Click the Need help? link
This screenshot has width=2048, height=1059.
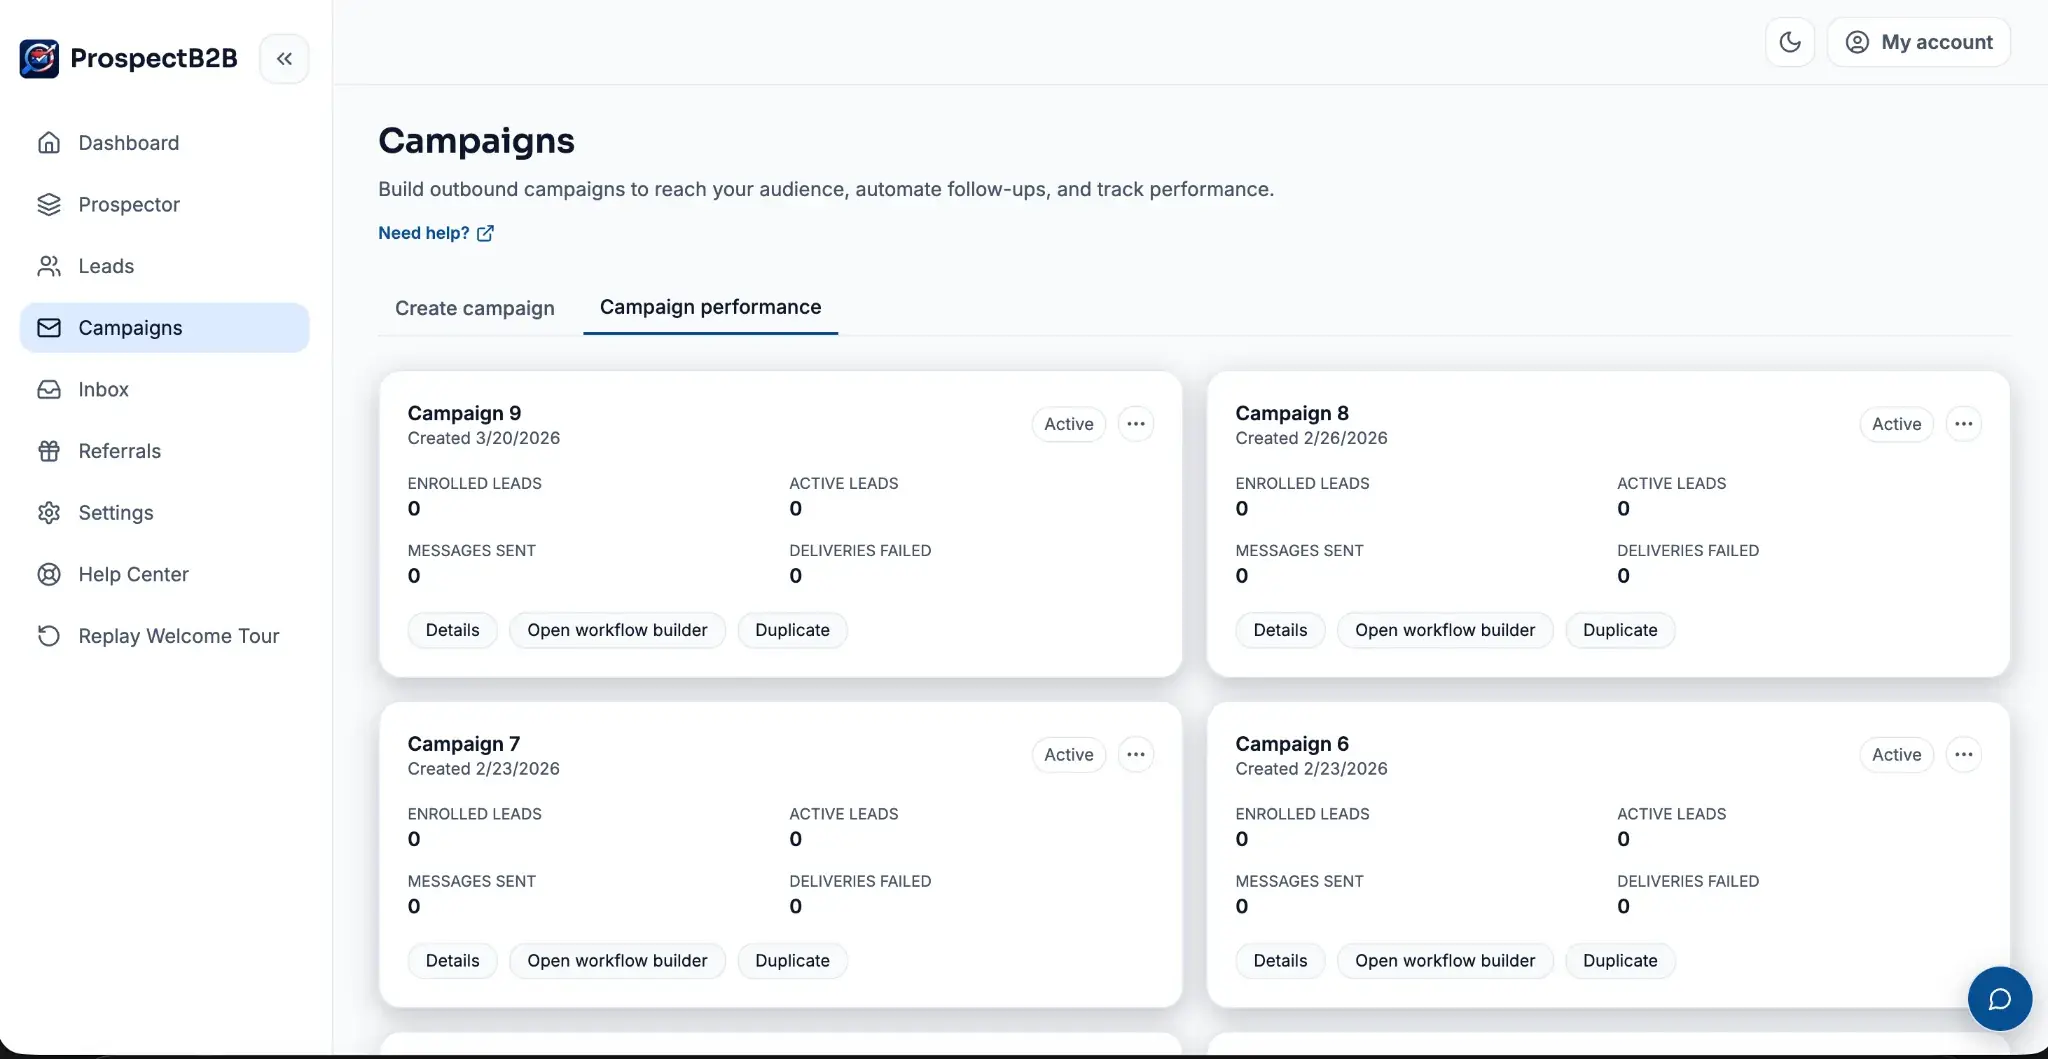(x=436, y=233)
